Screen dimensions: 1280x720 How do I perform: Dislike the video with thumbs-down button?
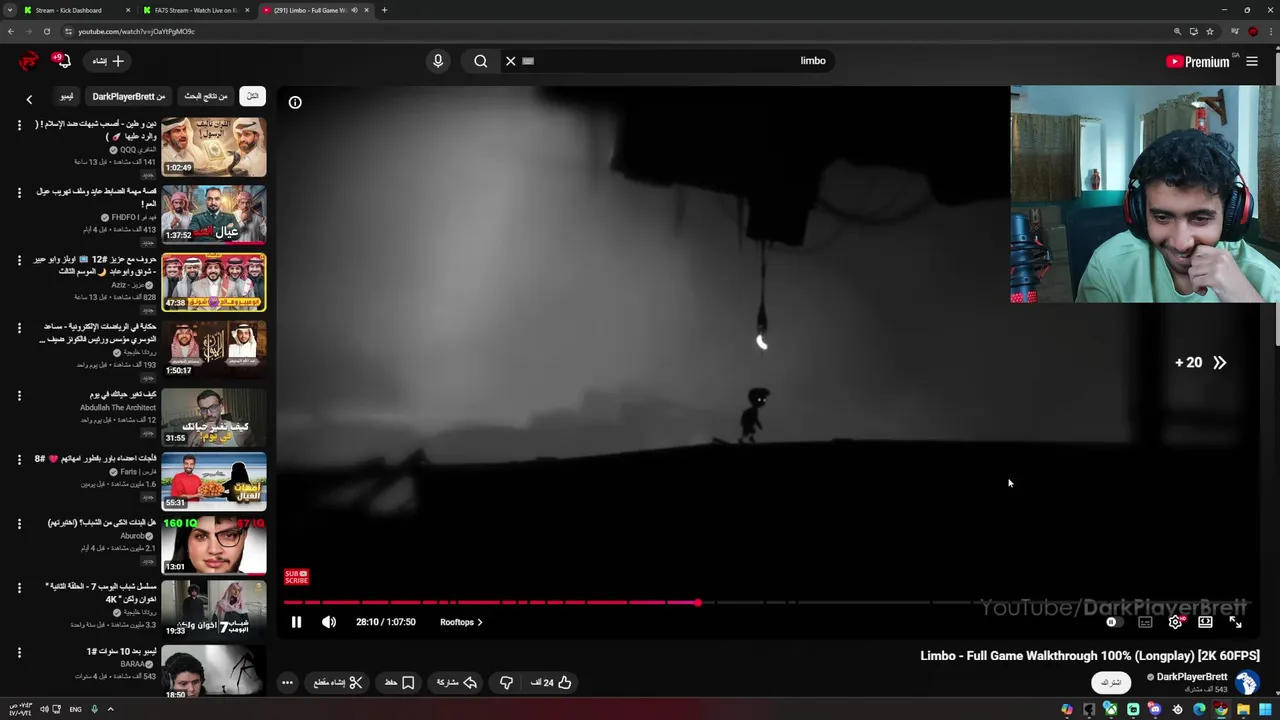point(507,682)
